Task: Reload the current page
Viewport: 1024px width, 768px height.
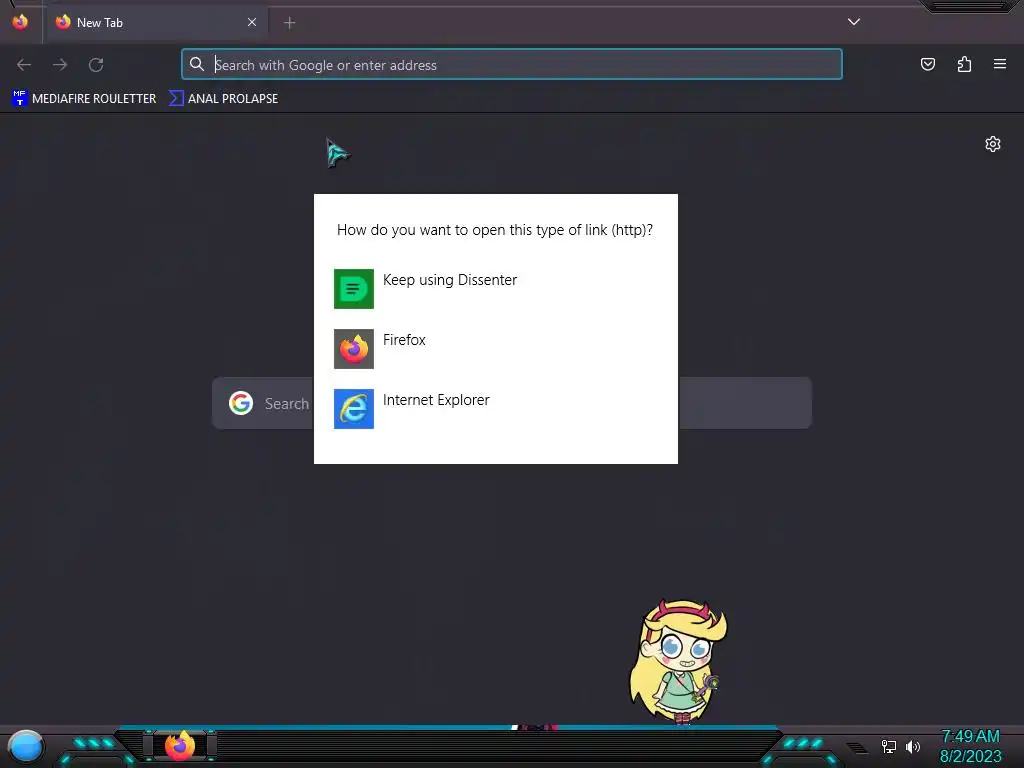Action: [96, 65]
